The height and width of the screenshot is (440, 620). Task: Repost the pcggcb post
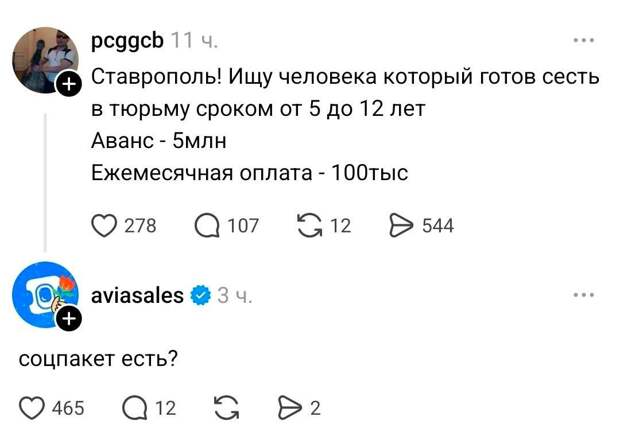311,225
